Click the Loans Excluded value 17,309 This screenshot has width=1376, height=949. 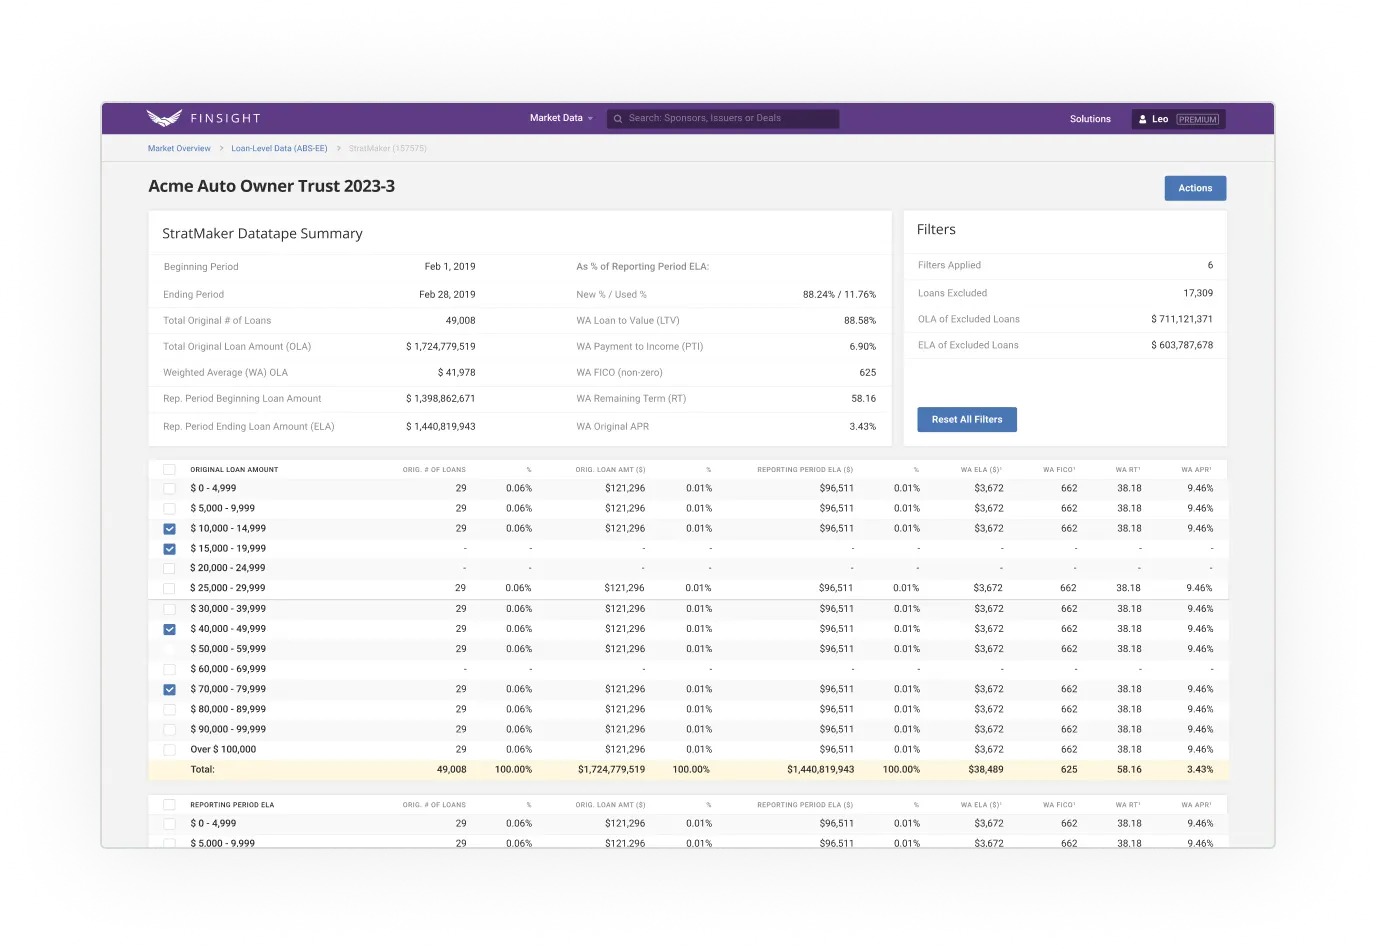(1198, 293)
